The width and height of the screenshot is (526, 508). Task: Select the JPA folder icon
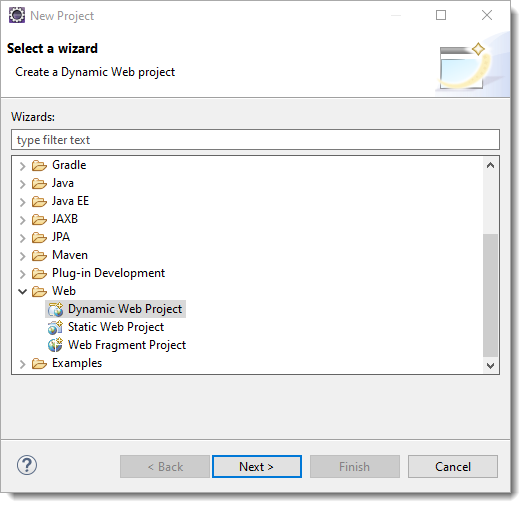[39, 237]
